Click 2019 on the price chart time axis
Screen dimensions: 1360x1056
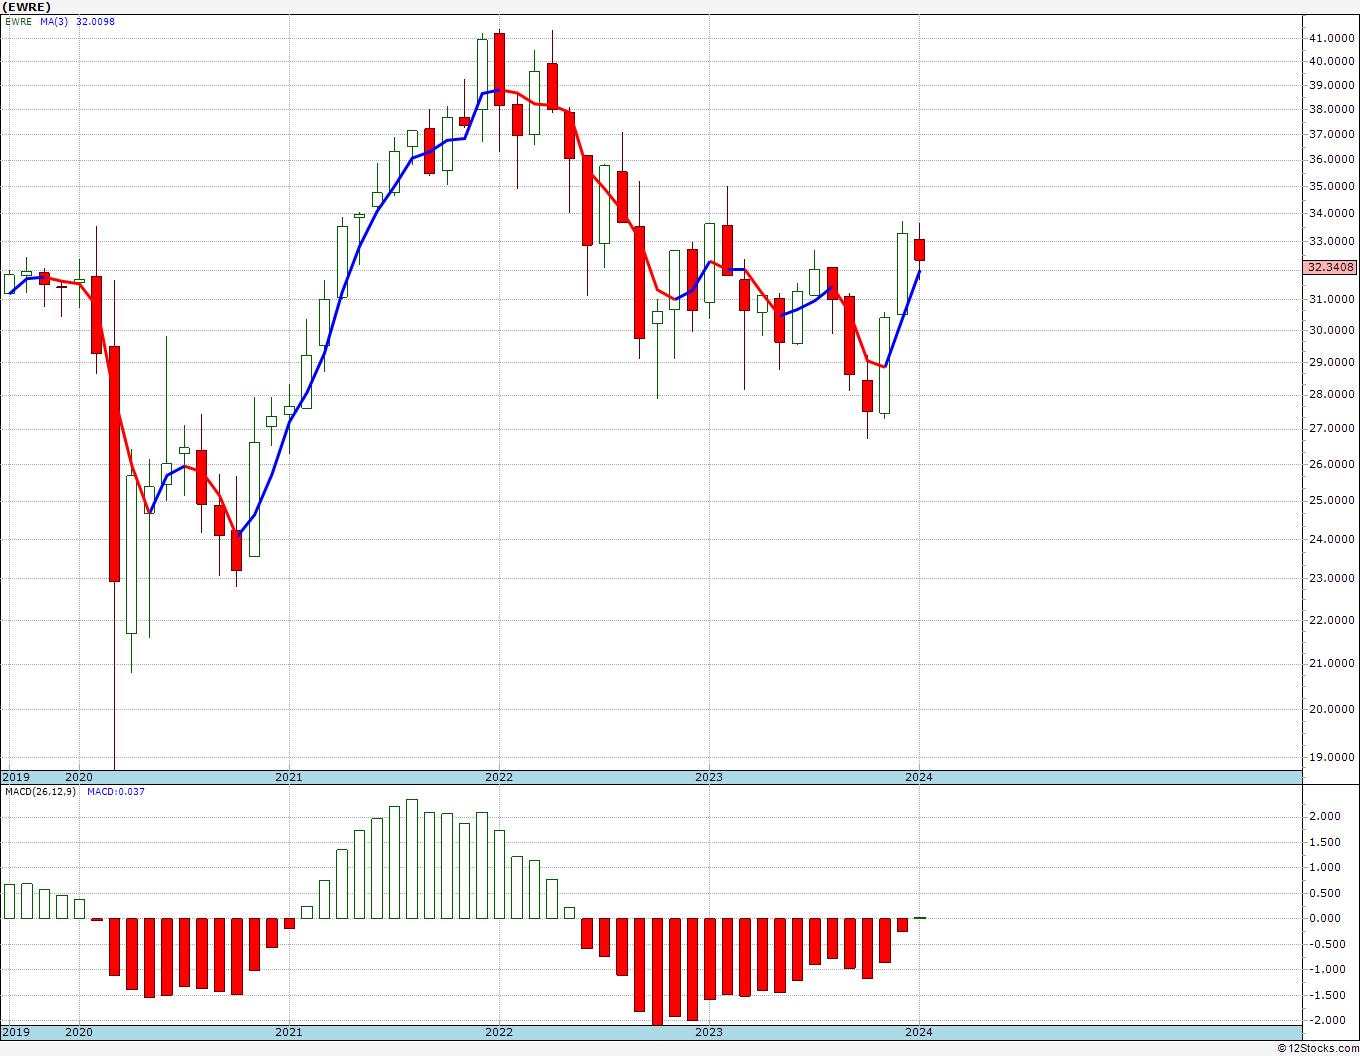16,777
